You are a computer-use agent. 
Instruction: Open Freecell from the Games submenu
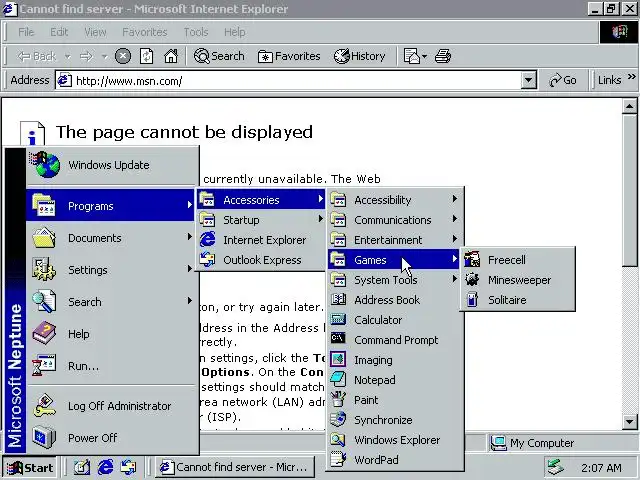coord(518,260)
